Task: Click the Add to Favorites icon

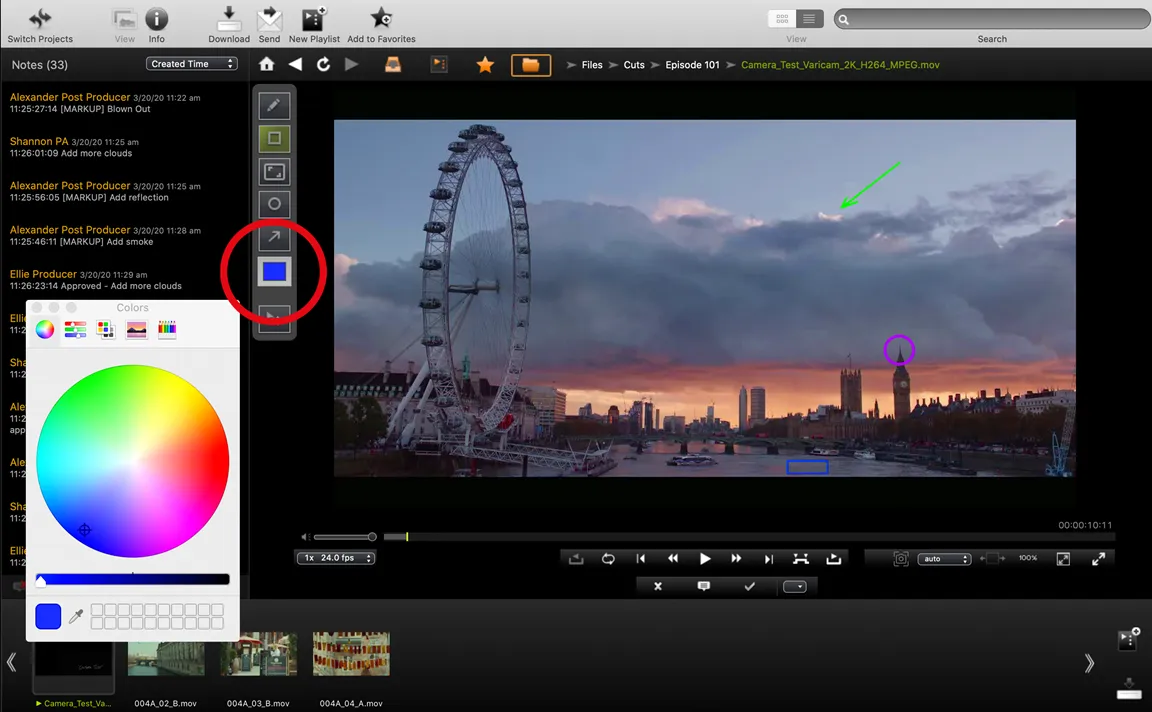Action: pyautogui.click(x=380, y=18)
